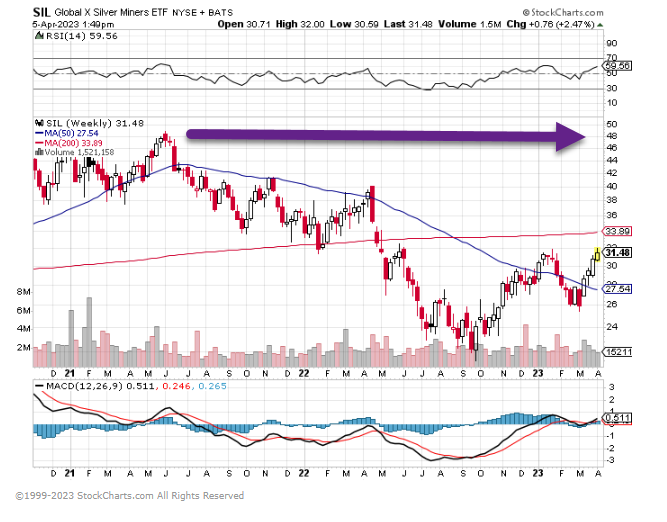The image size is (667, 522).
Task: Click the green up-triangle change indicator
Action: pyautogui.click(x=600, y=25)
